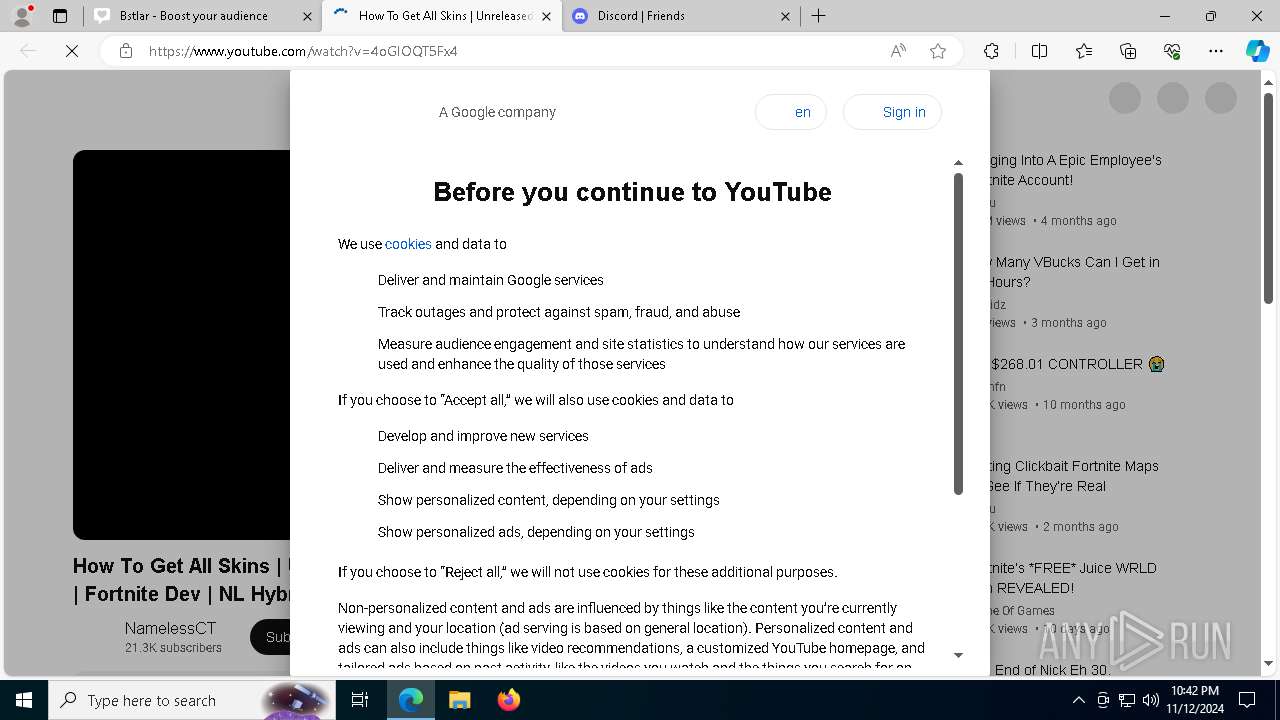Click 'Show personalized content, depending on your settings'
The height and width of the screenshot is (720, 1280).
pos(549,500)
